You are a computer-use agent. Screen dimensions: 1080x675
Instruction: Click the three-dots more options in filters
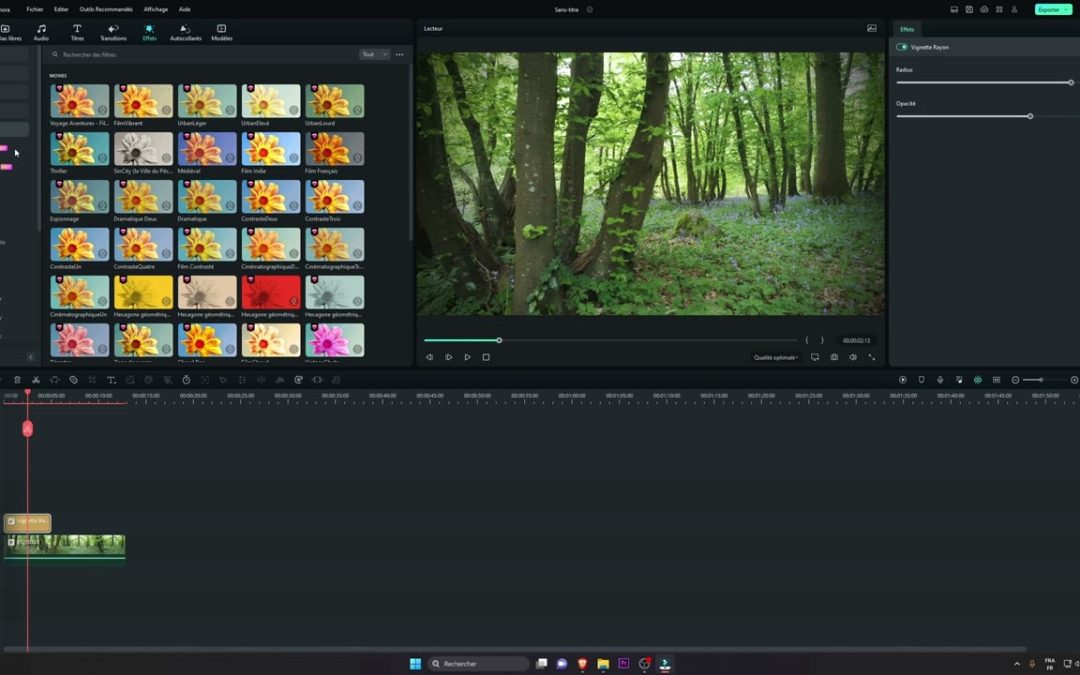coord(399,54)
